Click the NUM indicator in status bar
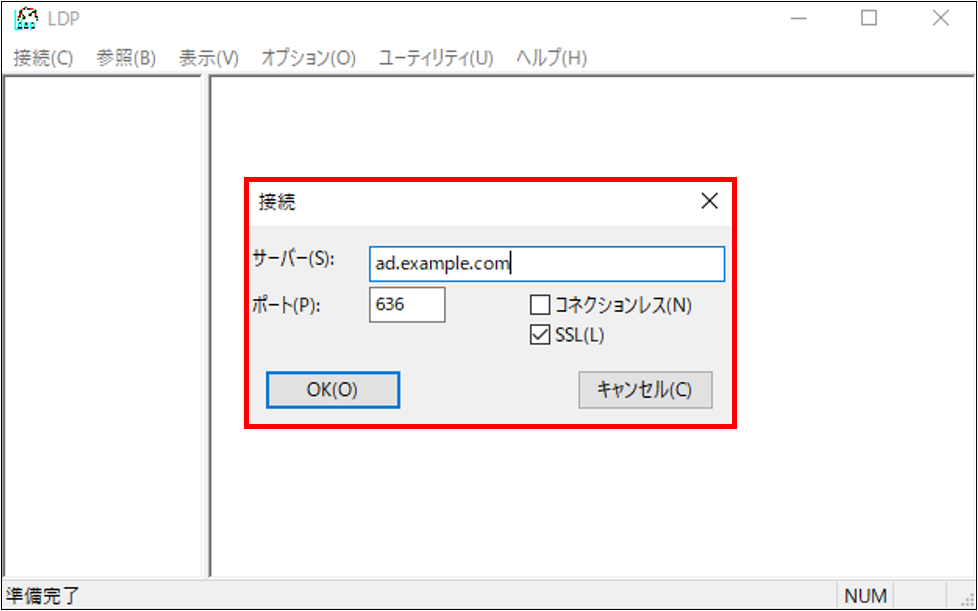 pyautogui.click(x=864, y=595)
